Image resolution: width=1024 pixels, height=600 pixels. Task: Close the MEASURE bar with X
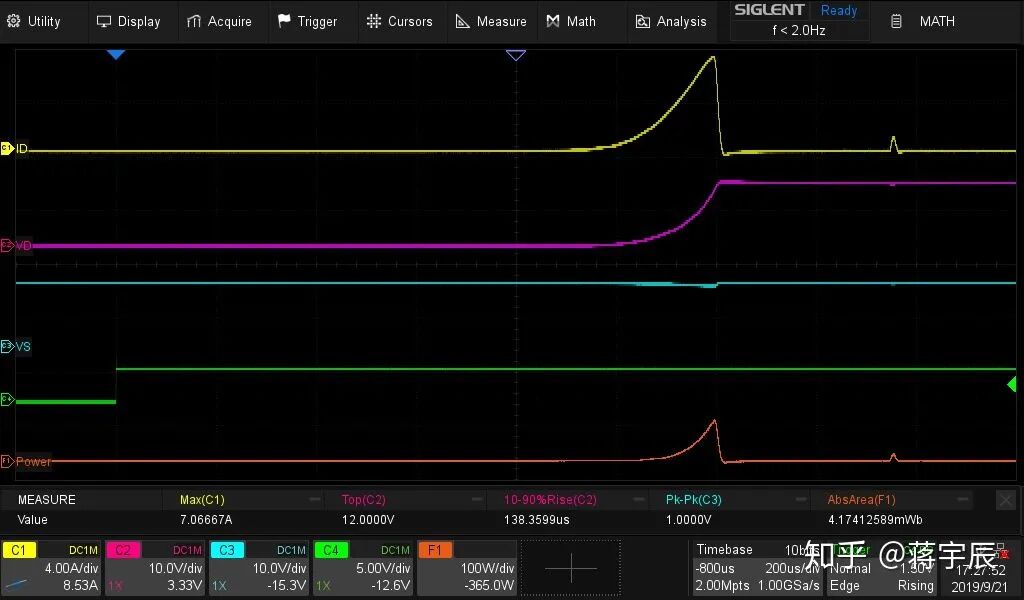(1005, 500)
